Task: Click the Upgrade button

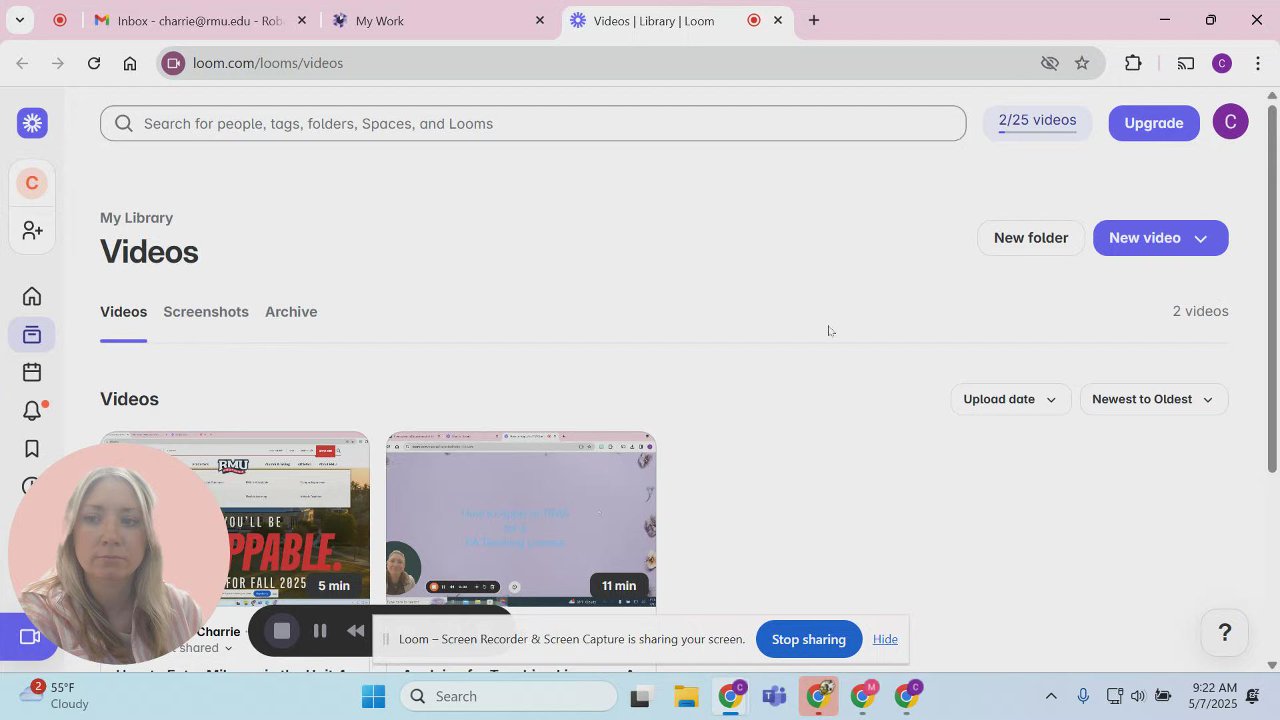Action: coord(1154,123)
